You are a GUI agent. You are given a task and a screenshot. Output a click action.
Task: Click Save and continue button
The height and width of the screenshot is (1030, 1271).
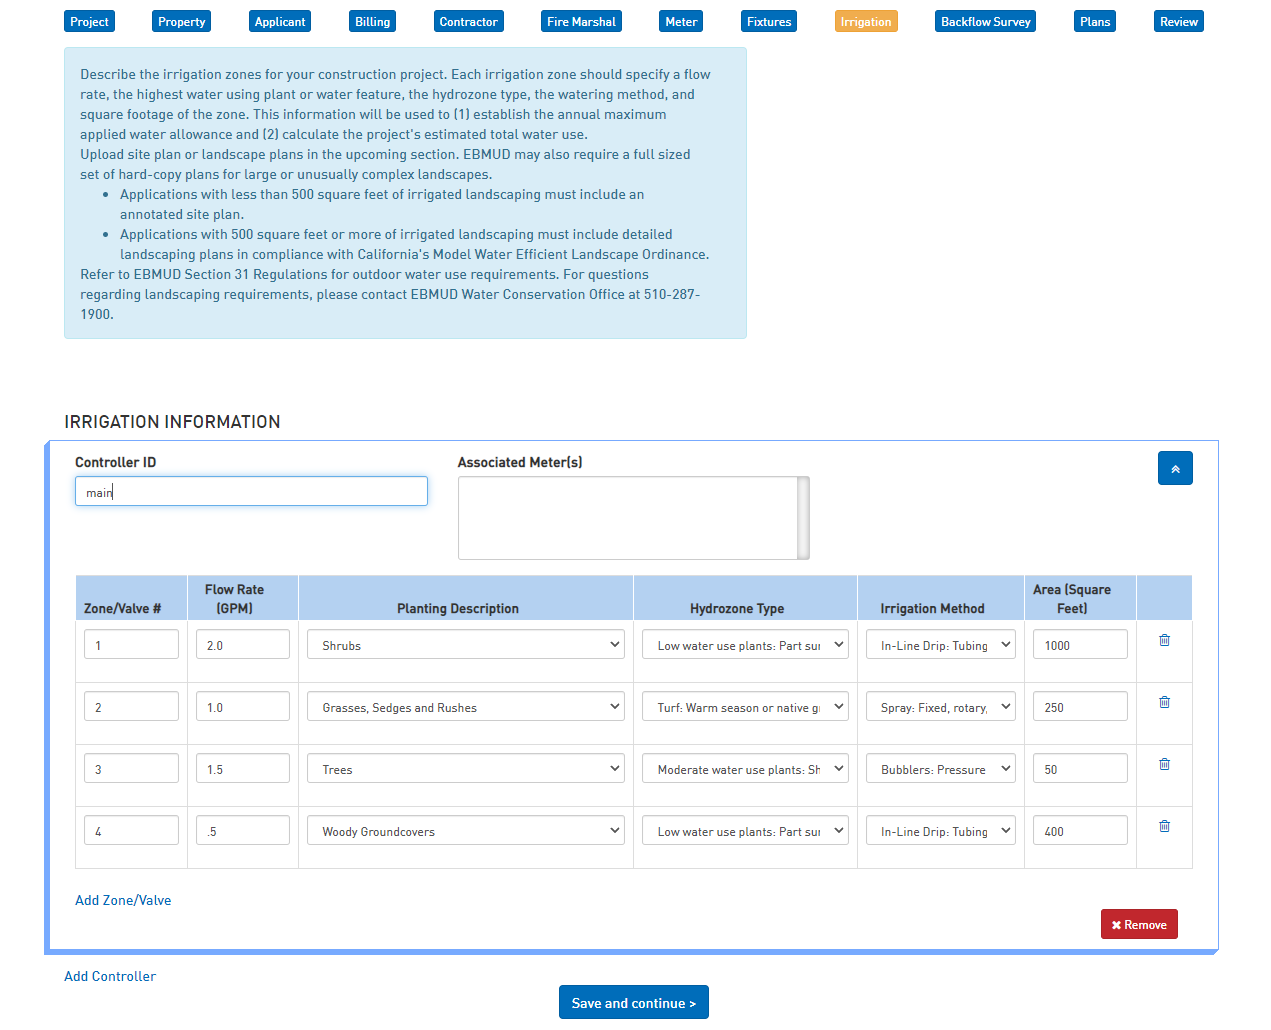[x=633, y=1003]
